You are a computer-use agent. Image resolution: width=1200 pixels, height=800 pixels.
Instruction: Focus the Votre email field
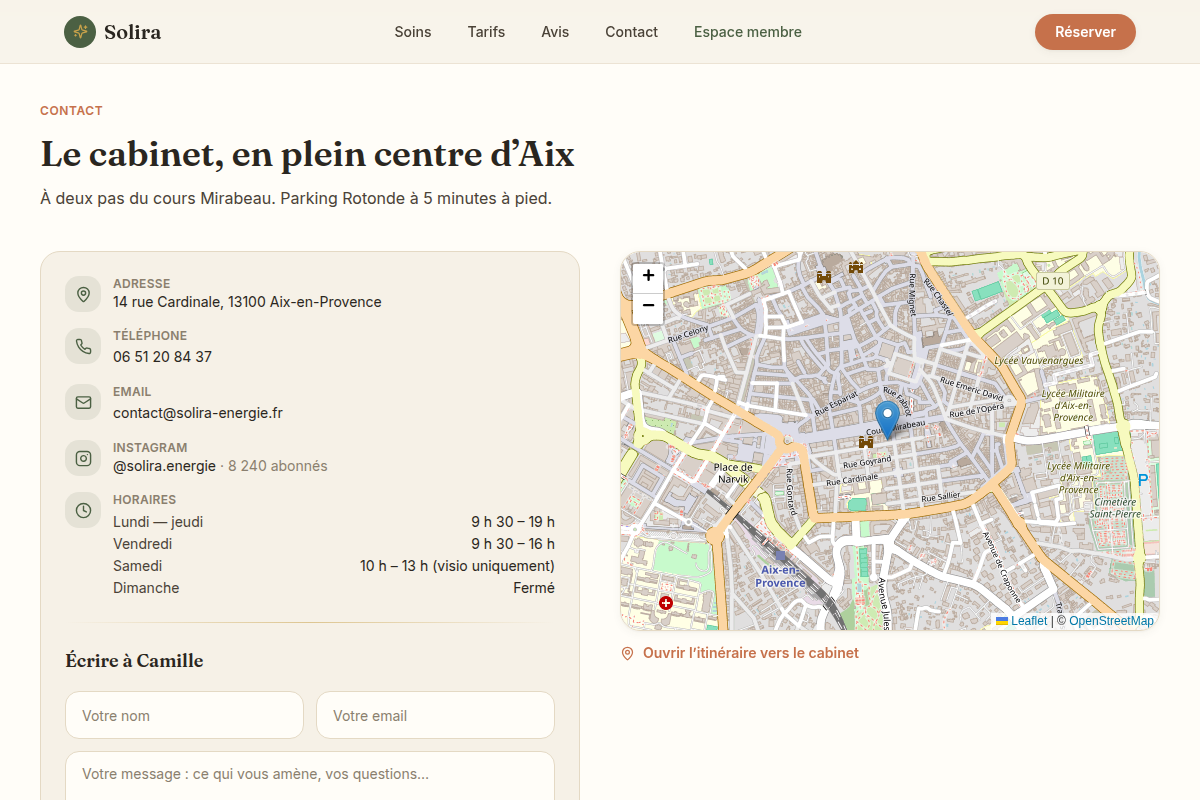(x=435, y=715)
